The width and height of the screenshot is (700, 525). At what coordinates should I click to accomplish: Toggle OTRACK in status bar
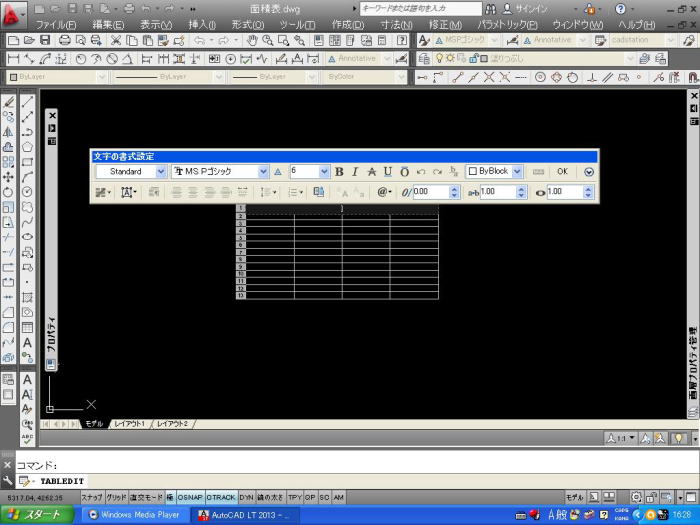[221, 497]
